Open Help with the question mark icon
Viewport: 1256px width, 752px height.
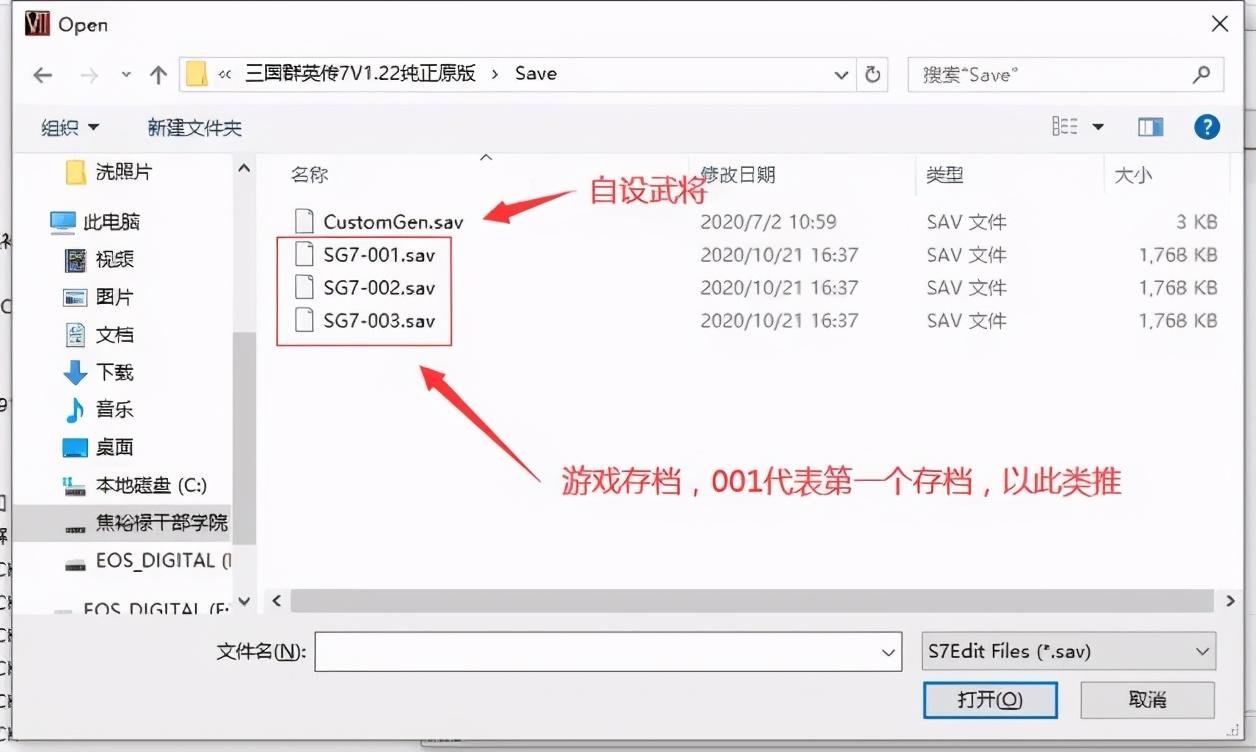pyautogui.click(x=1207, y=126)
